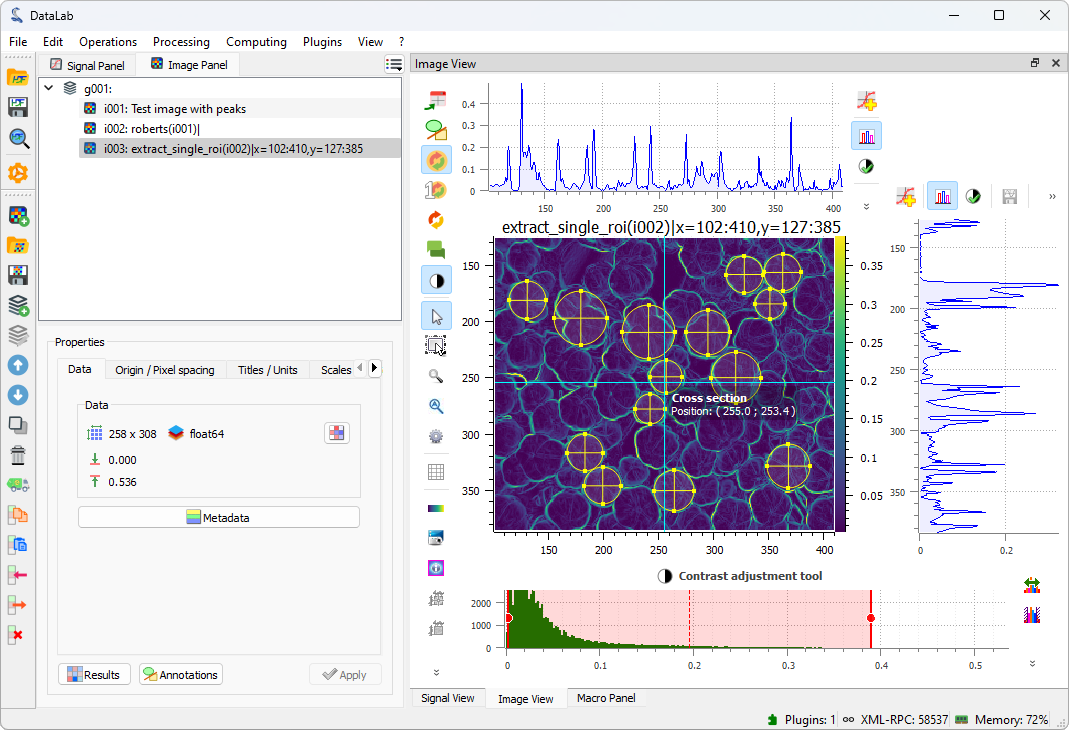Toggle show-first-only icon with number 1

(x=436, y=190)
